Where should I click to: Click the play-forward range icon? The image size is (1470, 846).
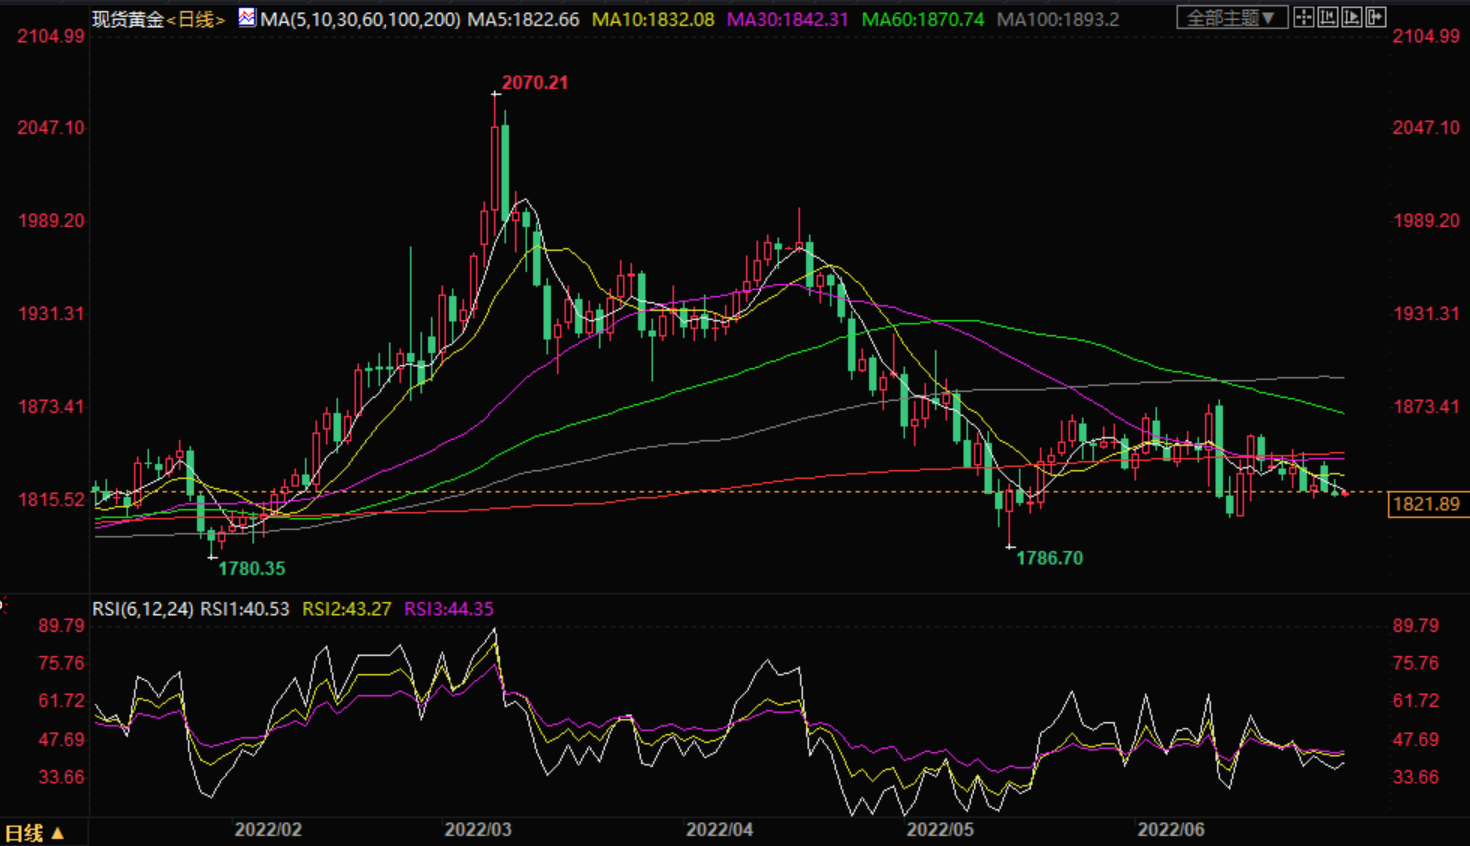pos(1352,17)
